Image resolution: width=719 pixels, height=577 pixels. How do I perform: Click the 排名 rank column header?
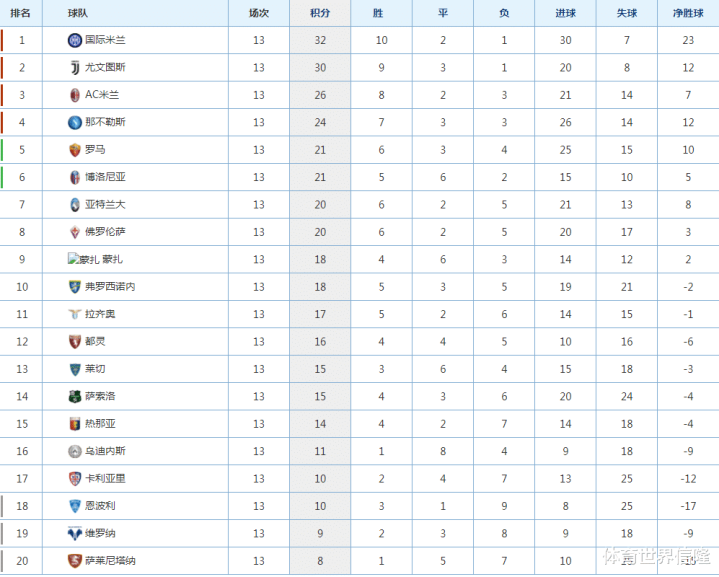[x=20, y=13]
